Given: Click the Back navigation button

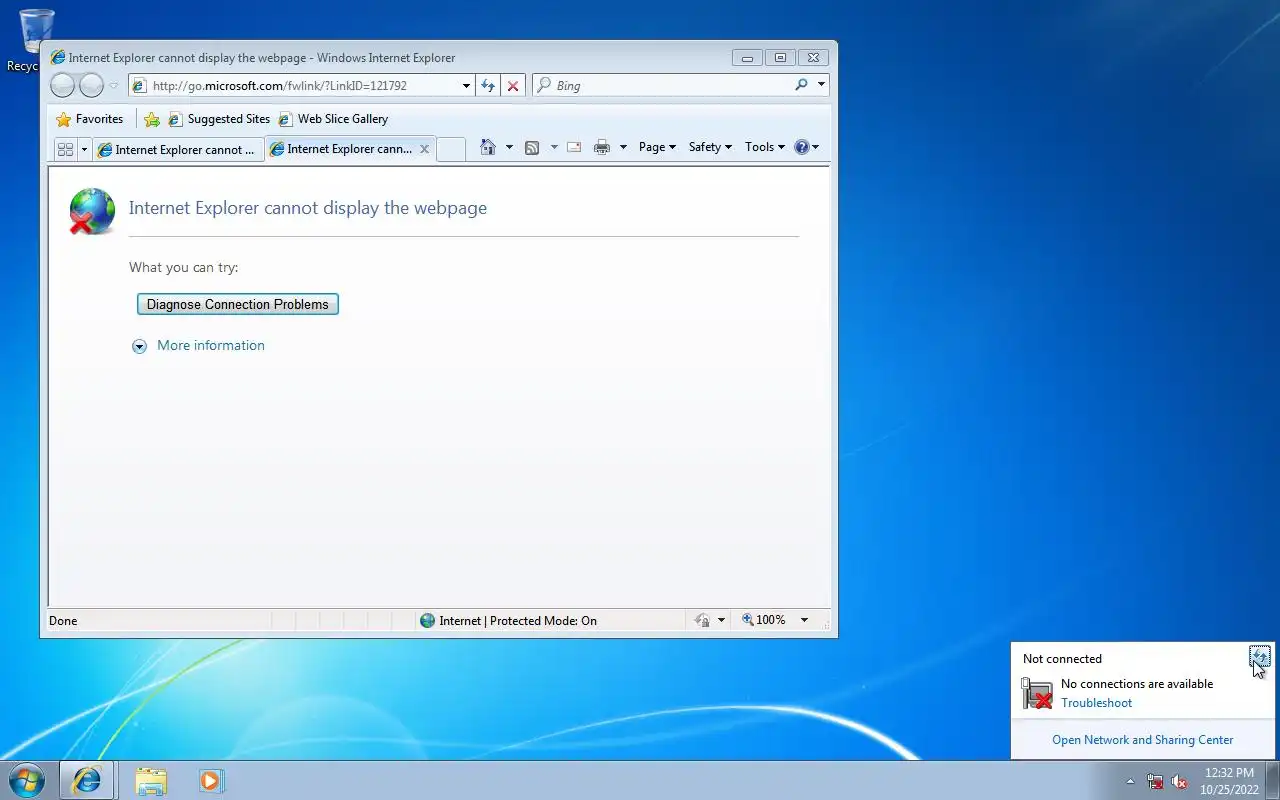Looking at the screenshot, I should coord(62,86).
